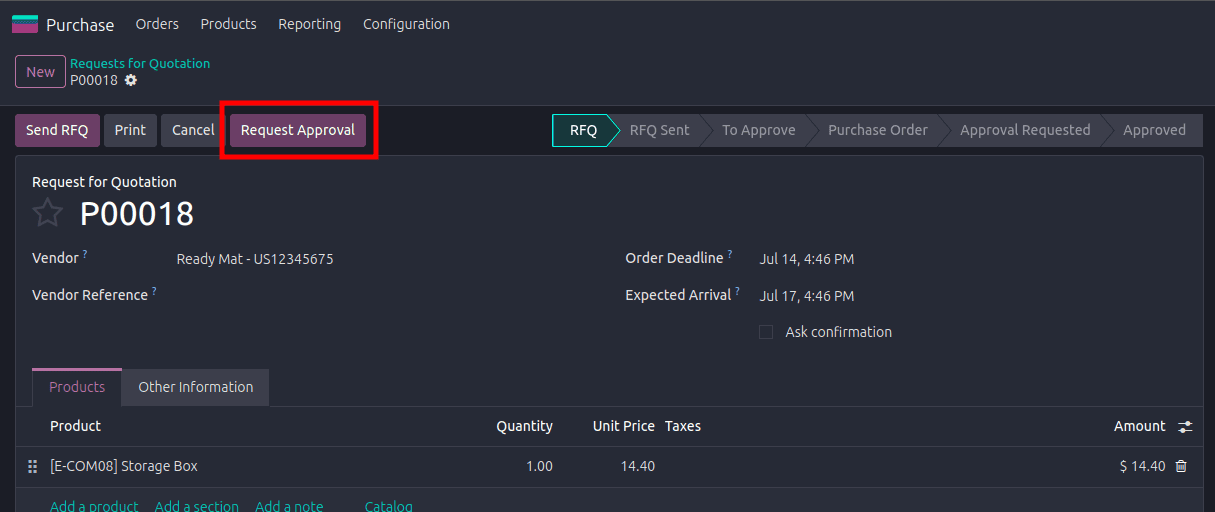Click Add a note link
Image resolution: width=1215 pixels, height=512 pixels.
click(289, 506)
